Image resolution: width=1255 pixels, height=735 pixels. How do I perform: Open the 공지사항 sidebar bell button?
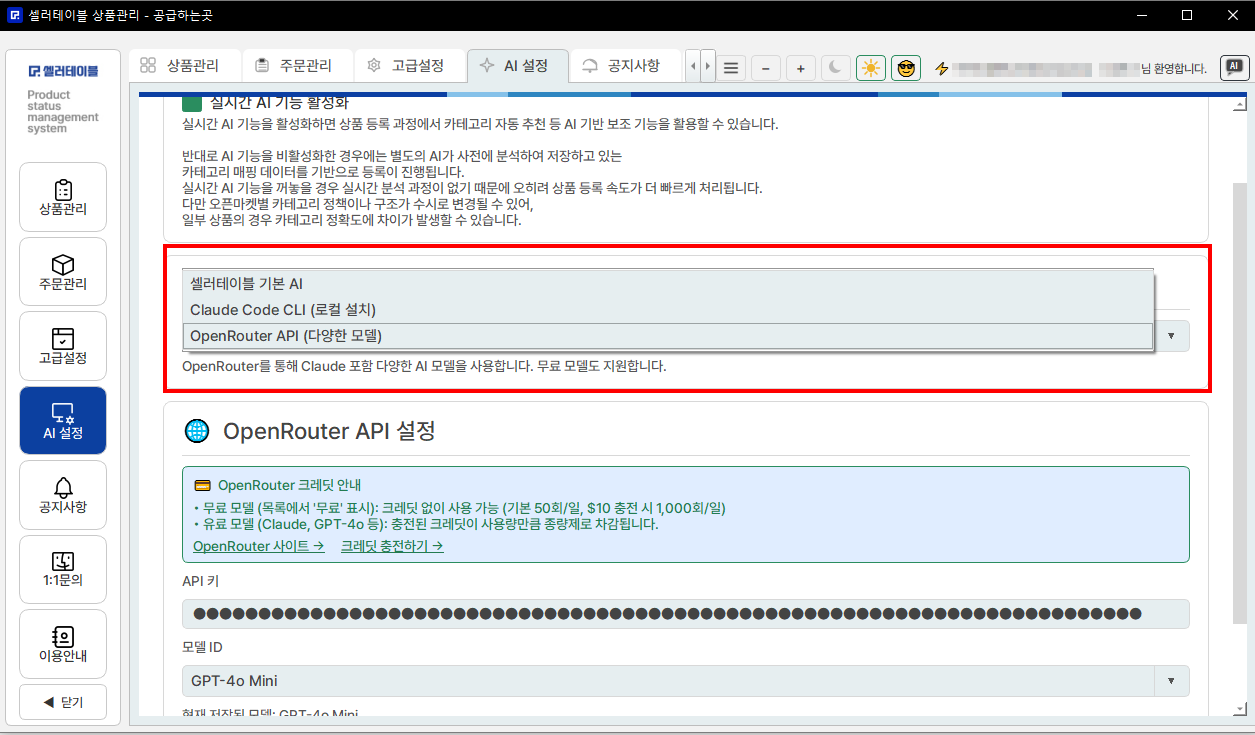(63, 495)
